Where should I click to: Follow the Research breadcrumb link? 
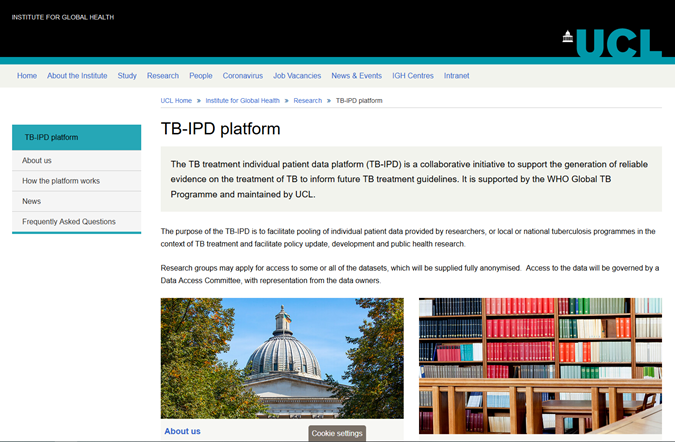point(308,101)
